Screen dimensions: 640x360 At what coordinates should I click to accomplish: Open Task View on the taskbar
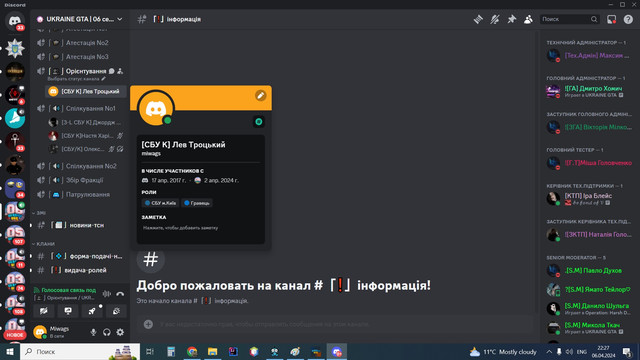[150, 351]
